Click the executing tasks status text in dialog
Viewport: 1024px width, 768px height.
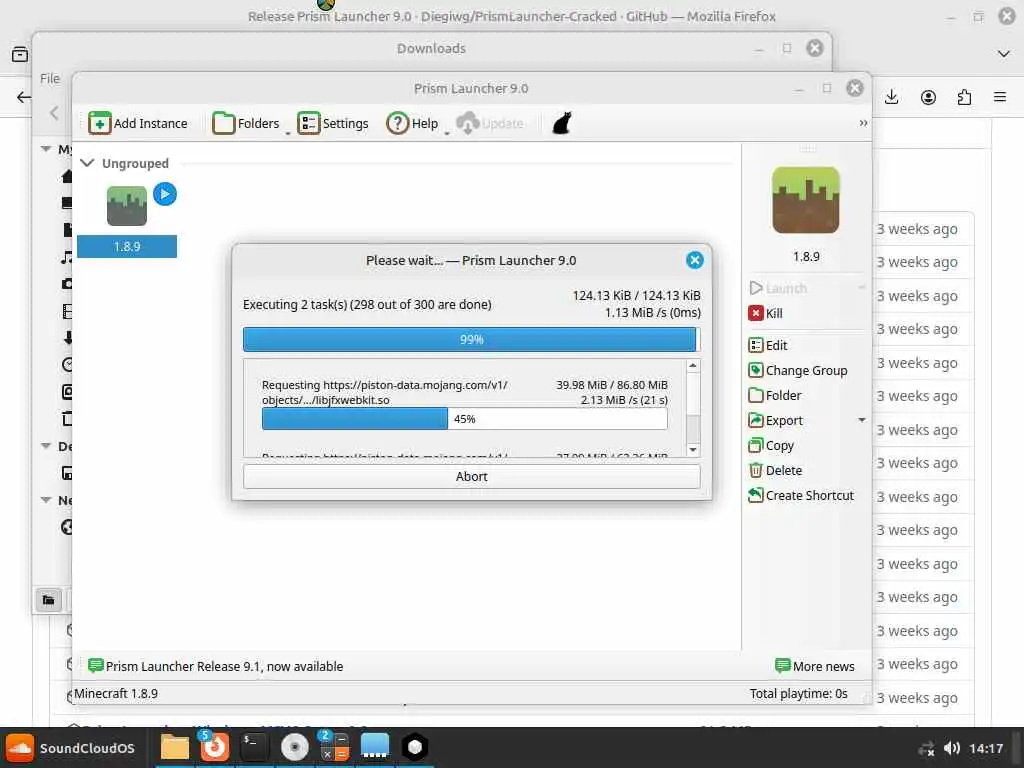point(367,304)
